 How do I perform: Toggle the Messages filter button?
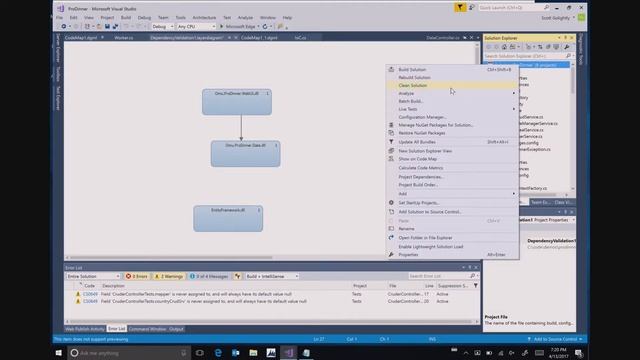click(209, 276)
